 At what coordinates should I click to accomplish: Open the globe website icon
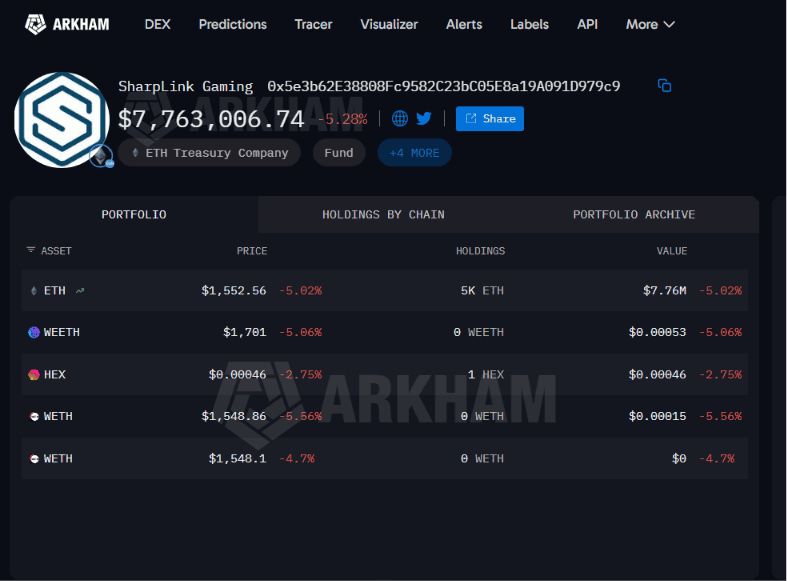point(400,118)
